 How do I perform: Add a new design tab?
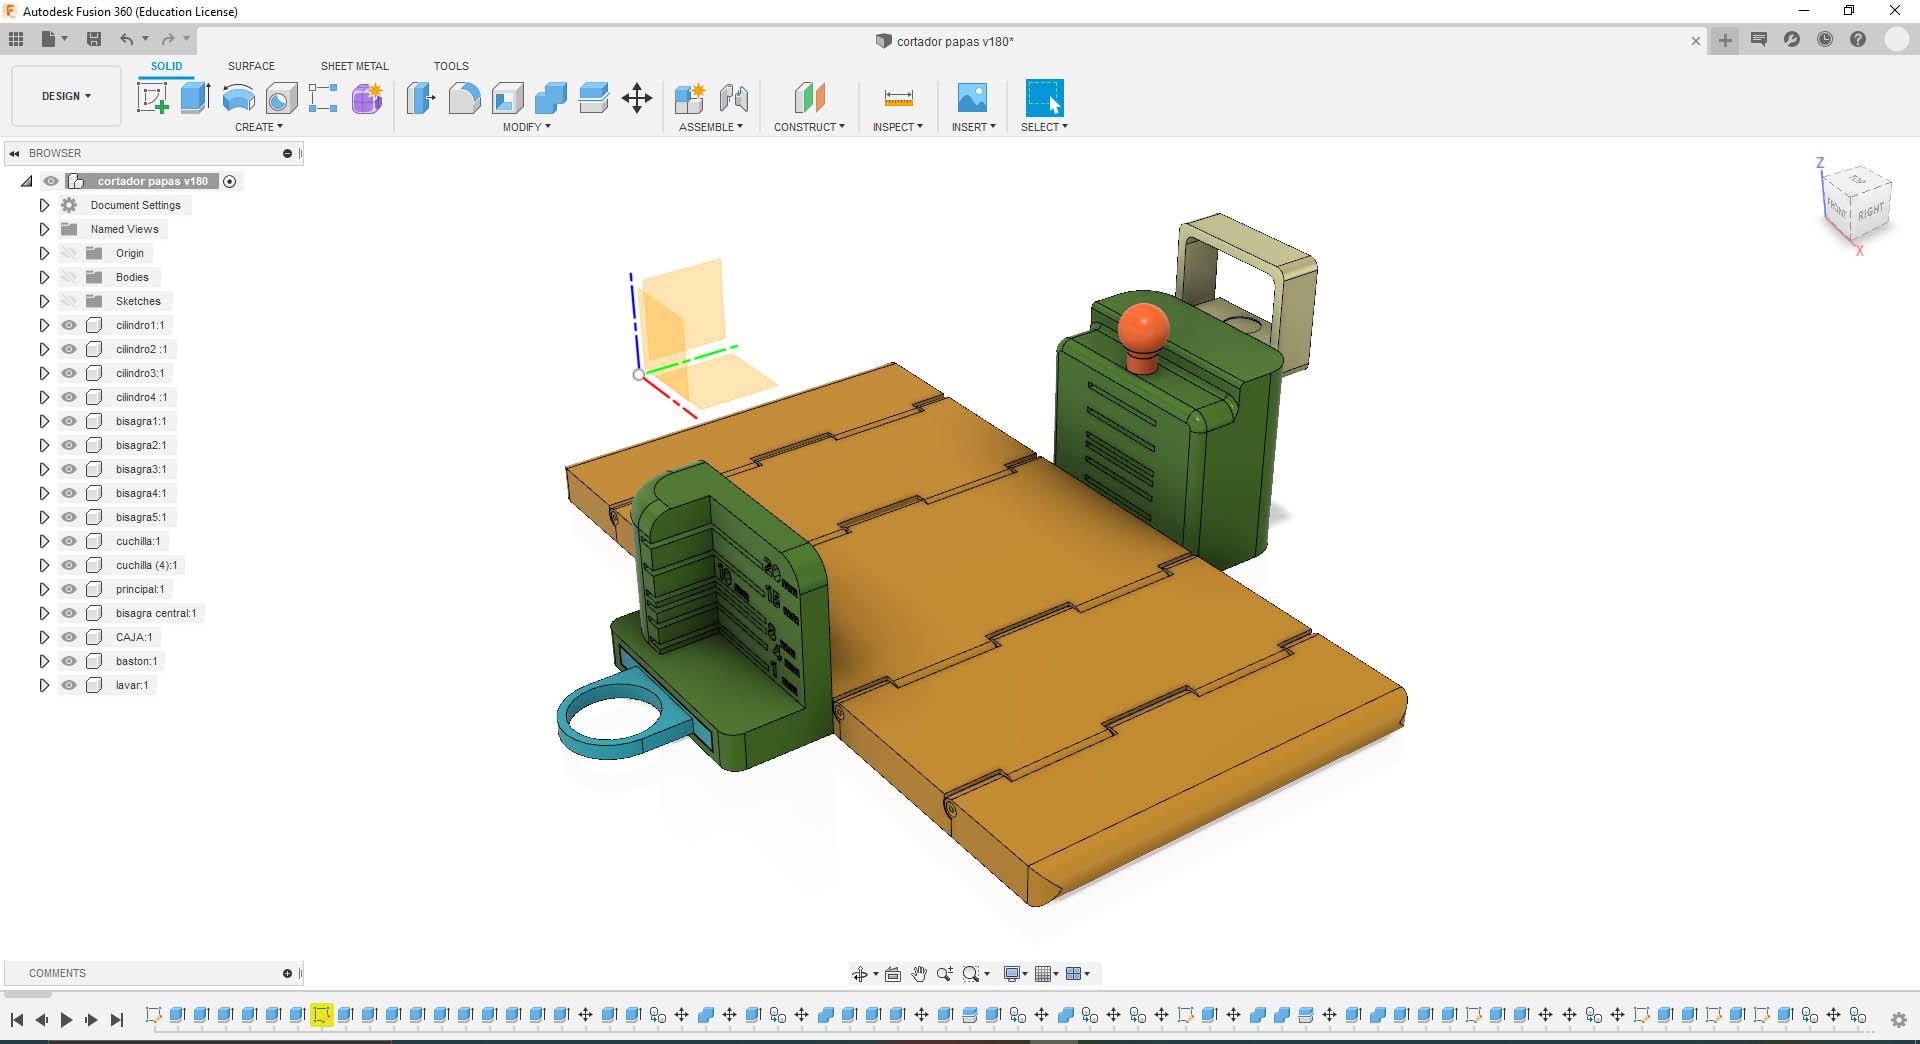[x=1725, y=40]
